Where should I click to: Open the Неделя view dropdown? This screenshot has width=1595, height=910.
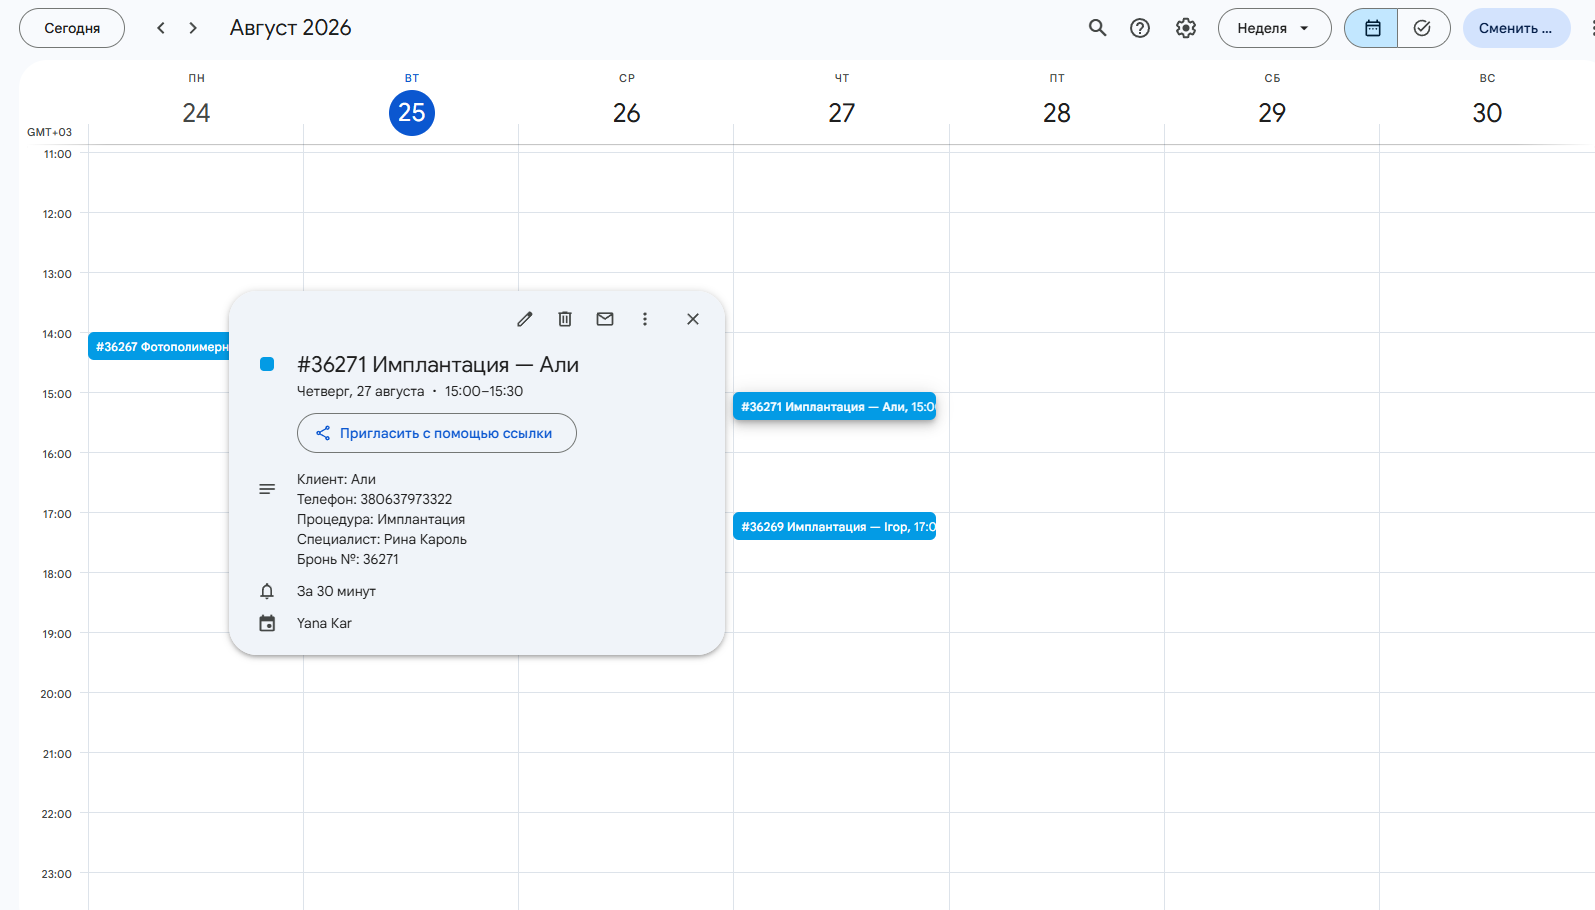point(1274,28)
